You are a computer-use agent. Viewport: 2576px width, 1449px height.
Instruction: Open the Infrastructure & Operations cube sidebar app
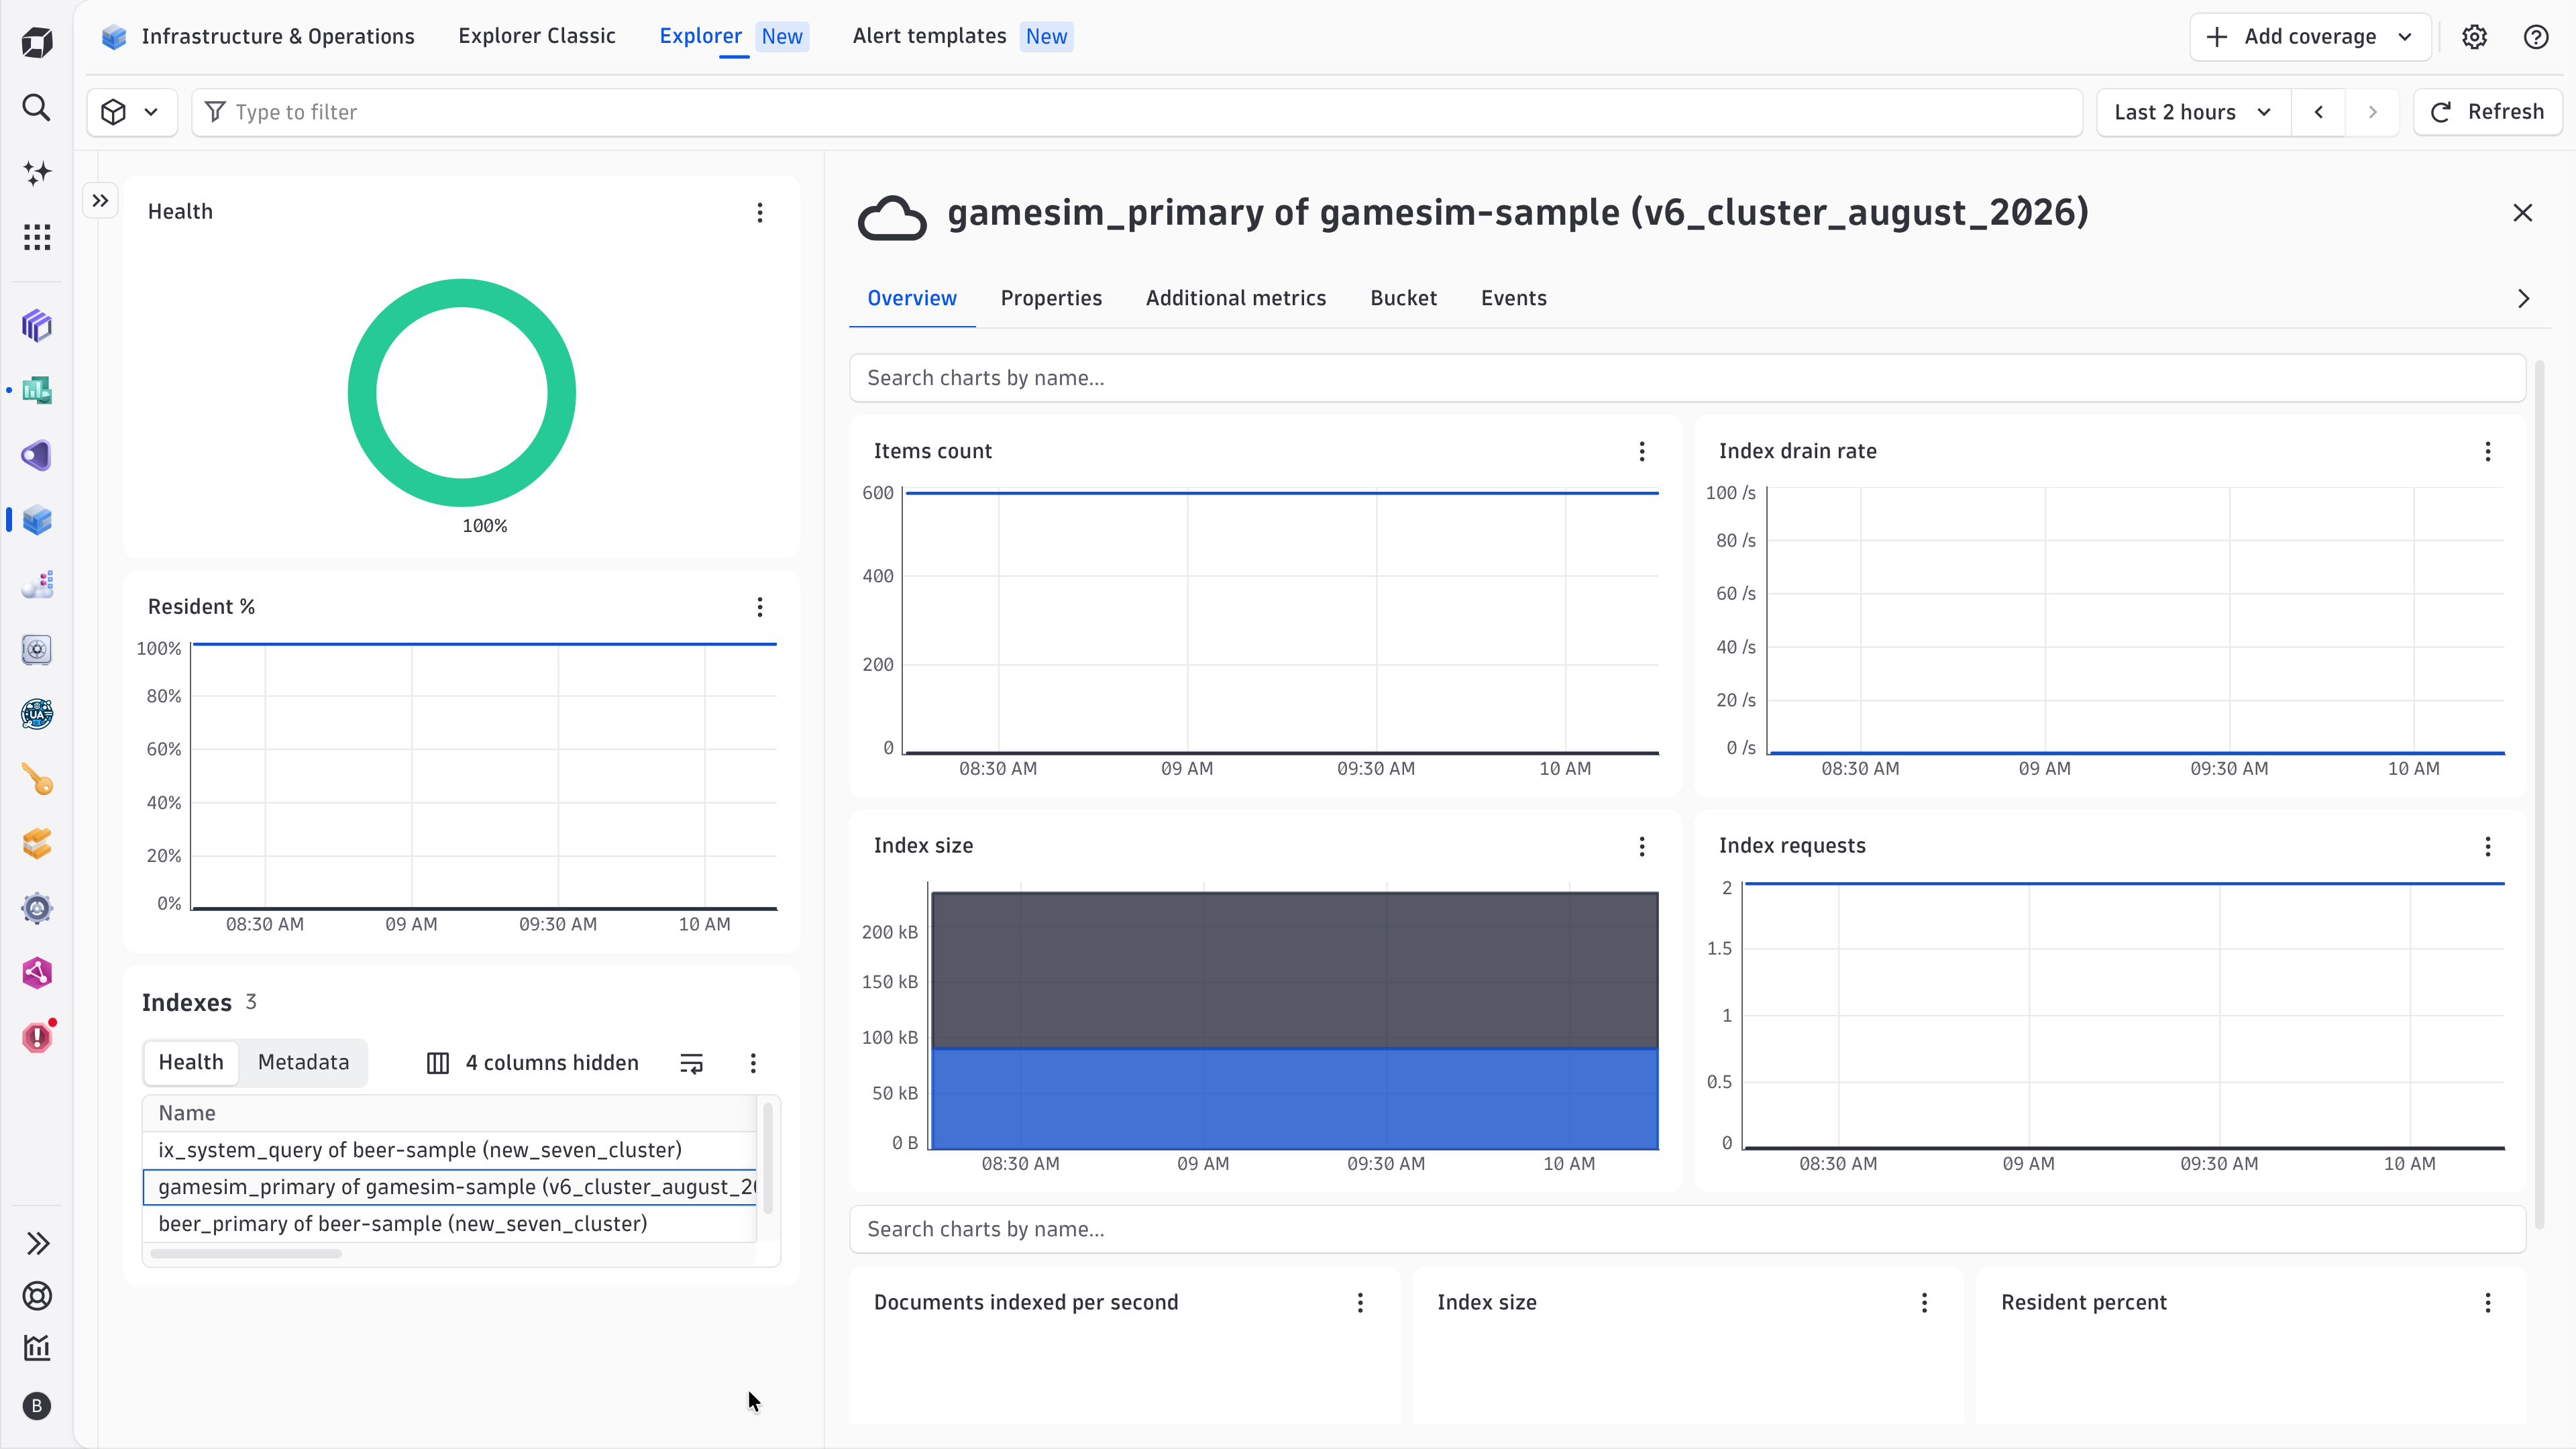pos(37,520)
